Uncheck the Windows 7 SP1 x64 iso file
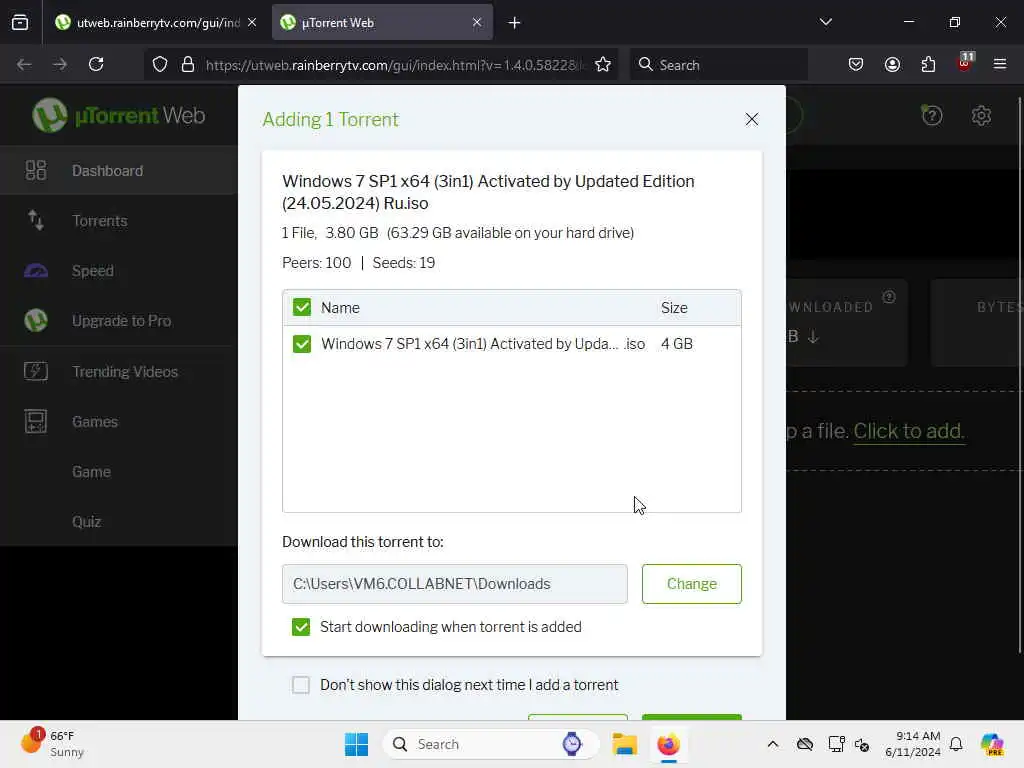 tap(302, 344)
